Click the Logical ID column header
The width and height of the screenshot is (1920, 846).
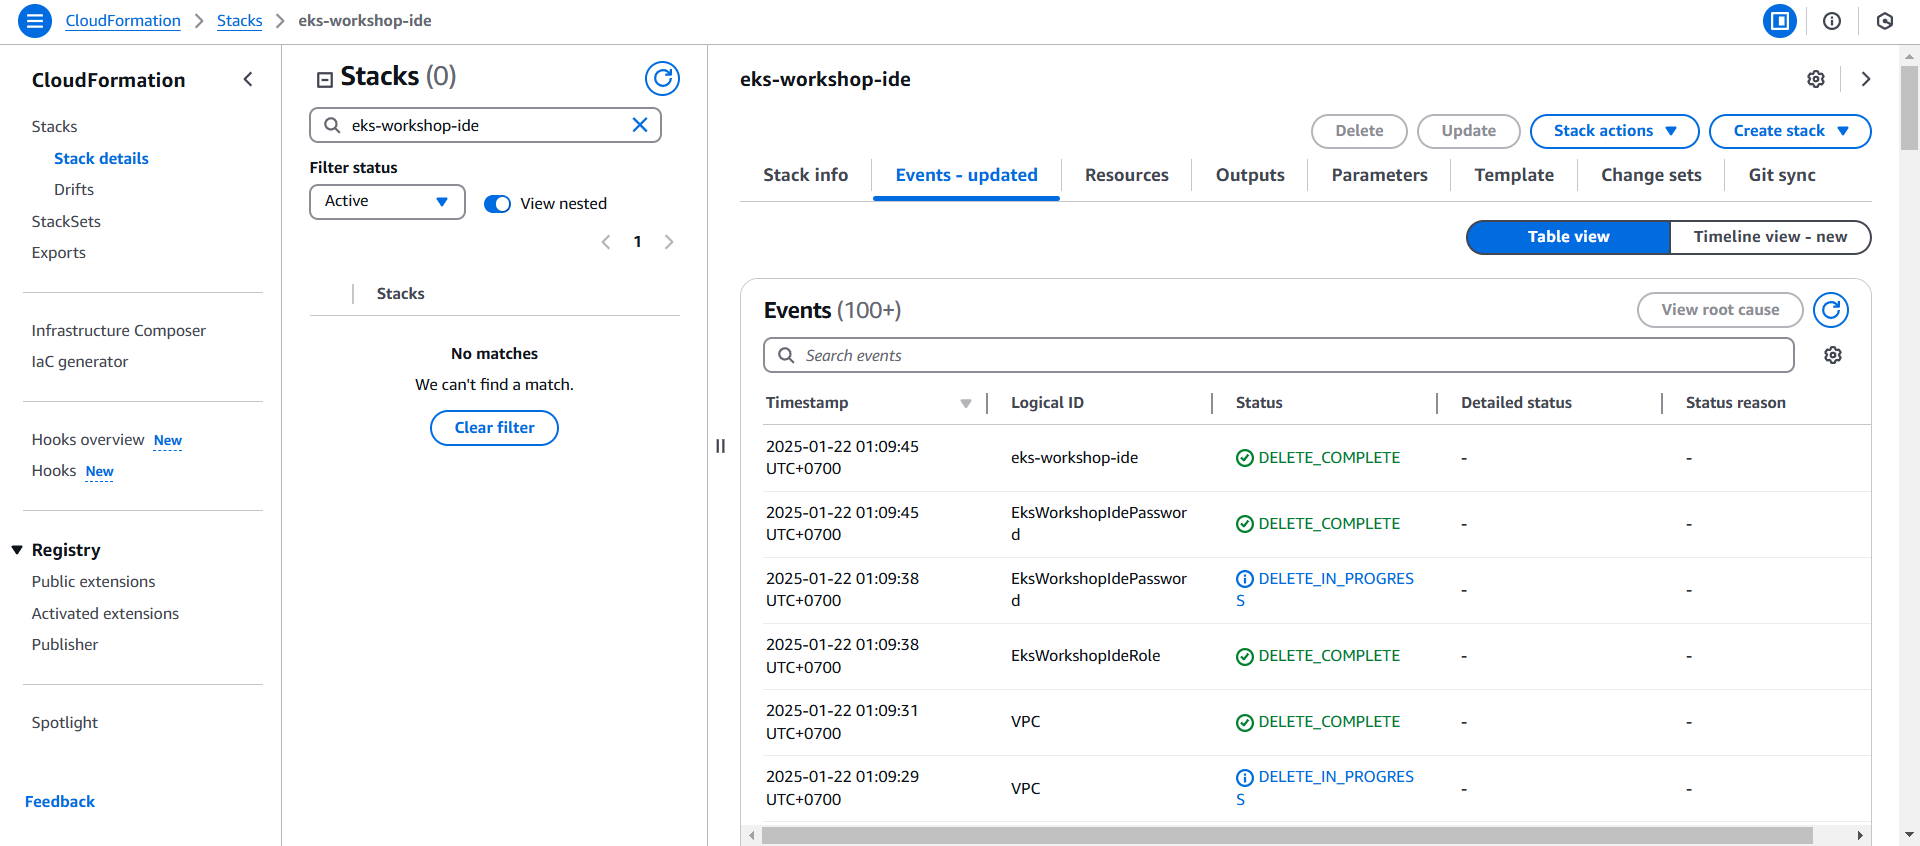(x=1047, y=403)
